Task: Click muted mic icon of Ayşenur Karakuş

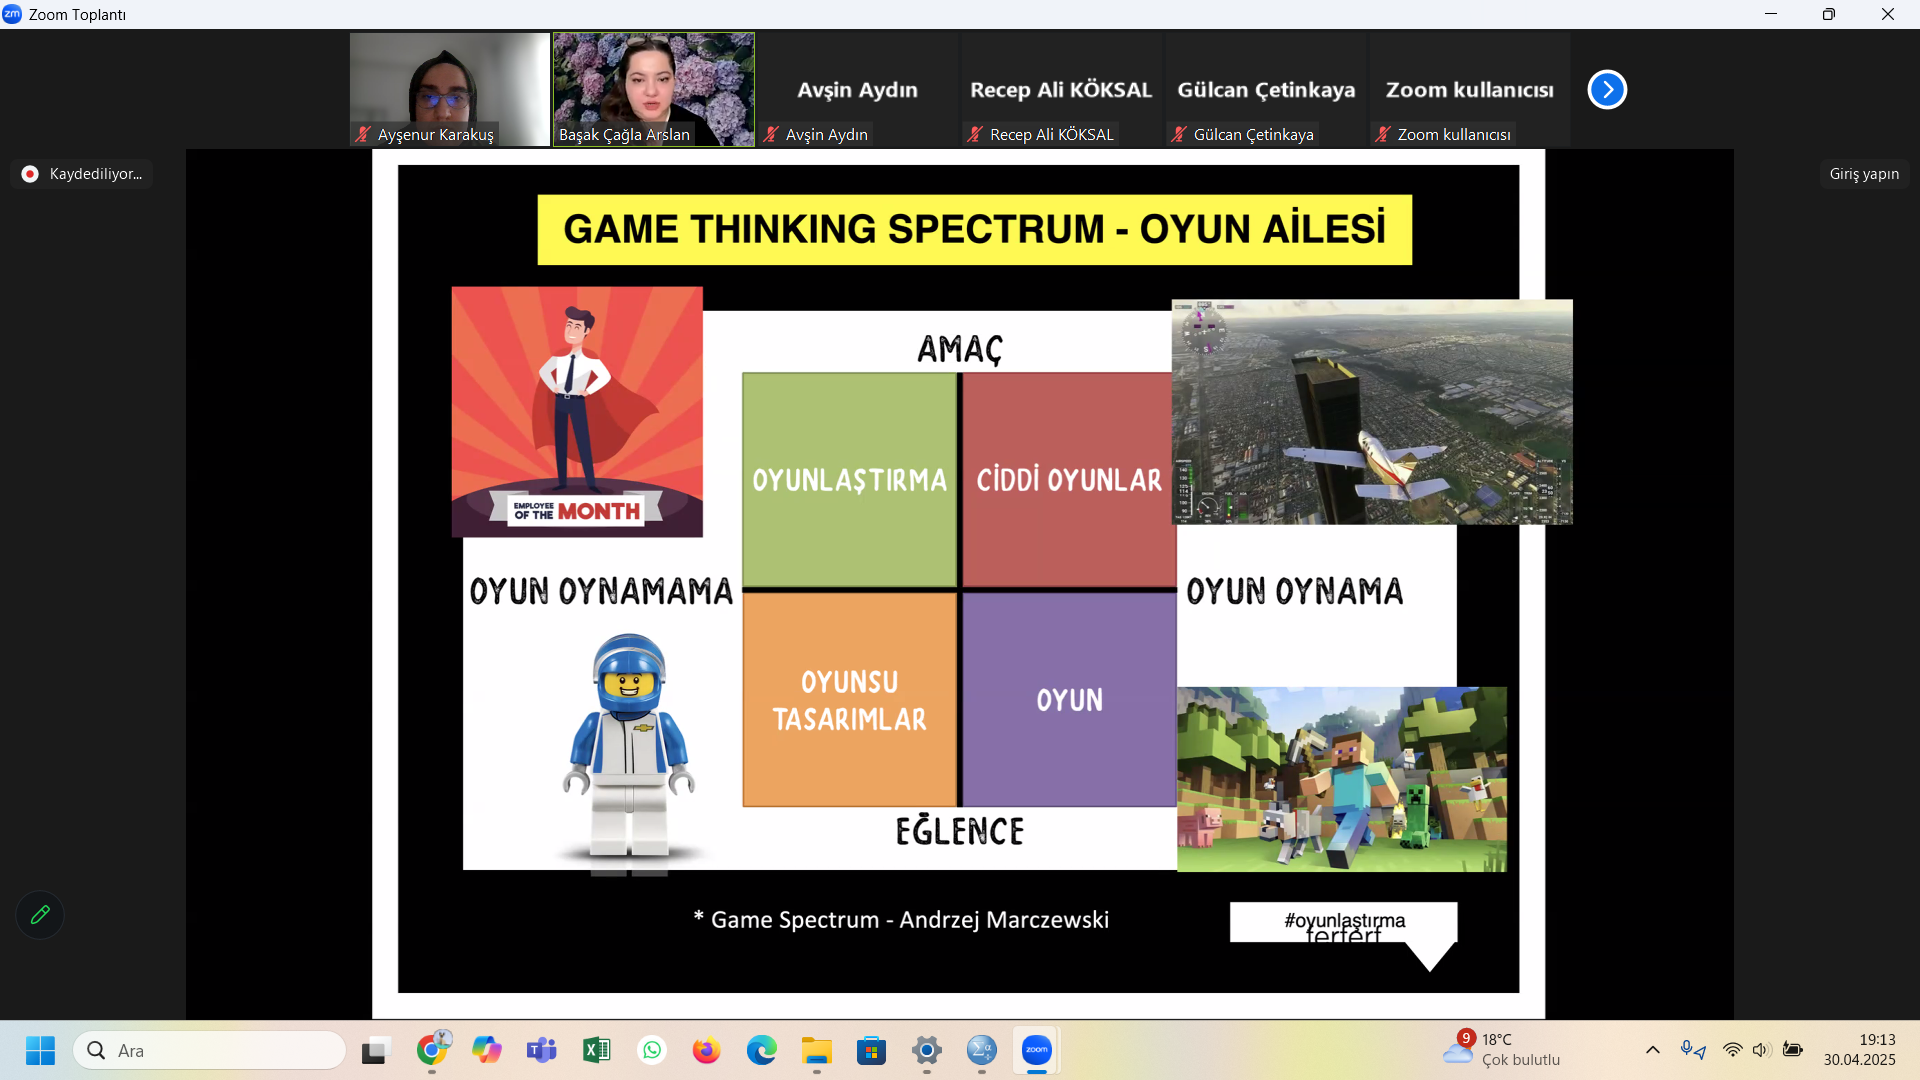Action: [363, 134]
